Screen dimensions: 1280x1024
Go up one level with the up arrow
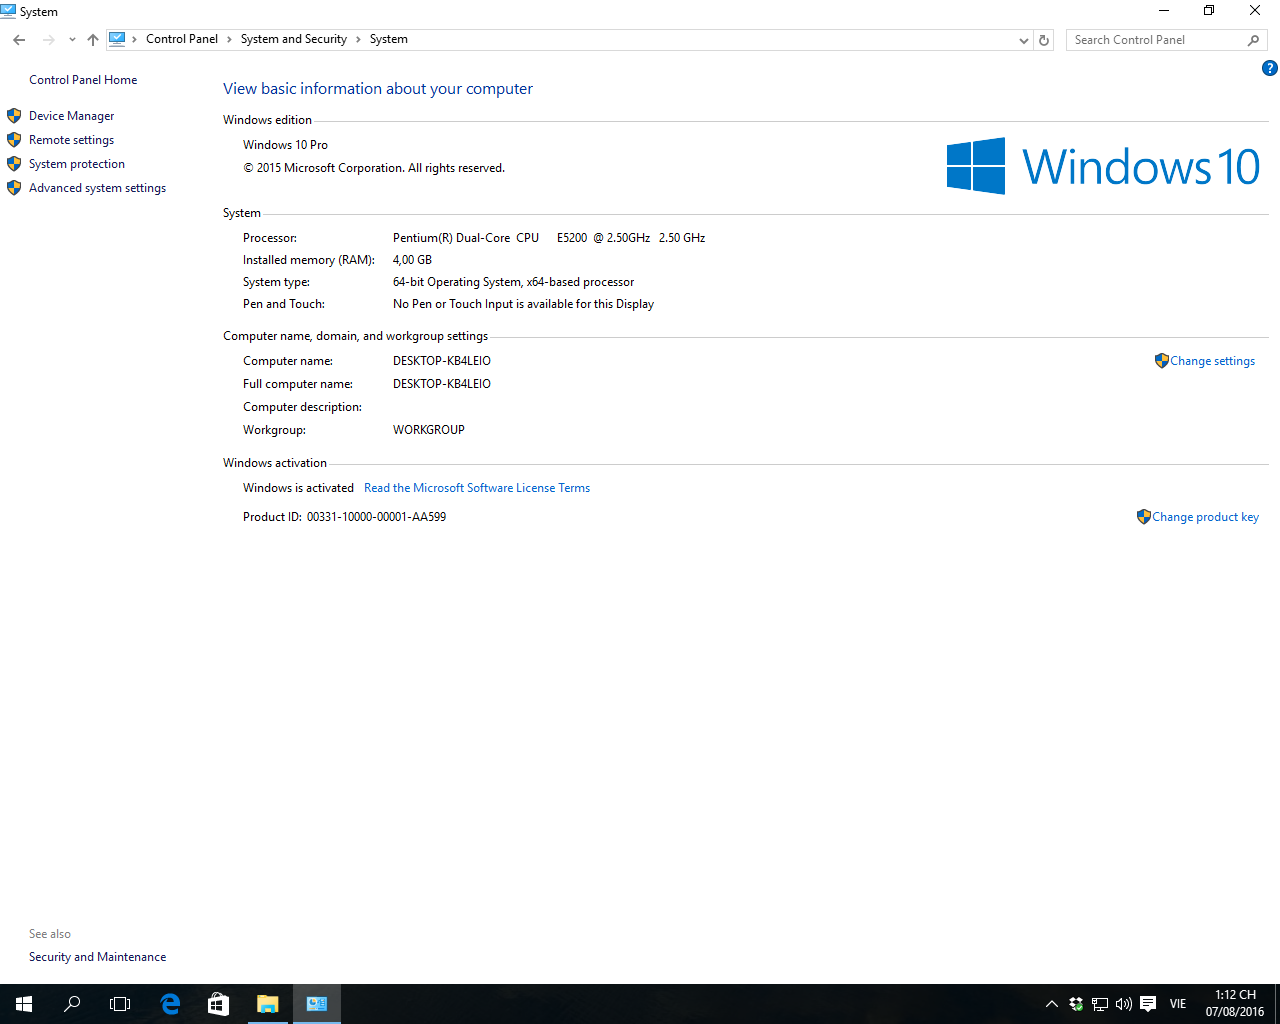tap(93, 40)
